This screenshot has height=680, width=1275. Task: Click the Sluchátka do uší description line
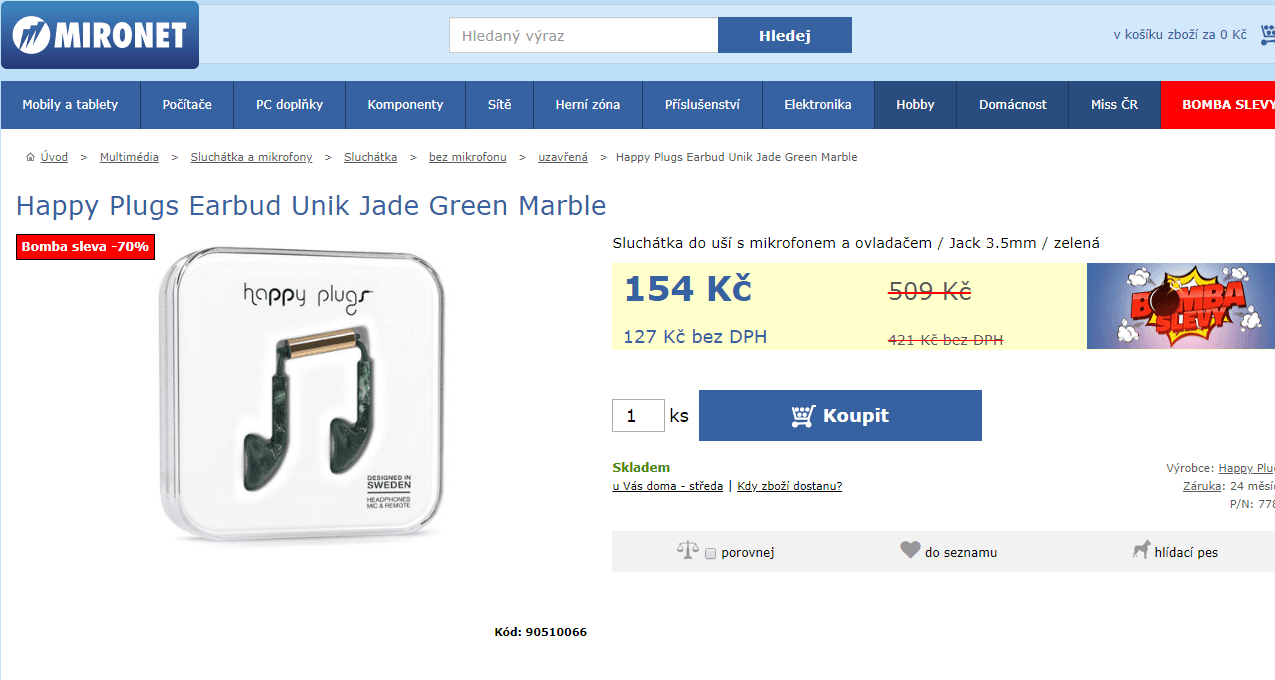click(x=856, y=243)
